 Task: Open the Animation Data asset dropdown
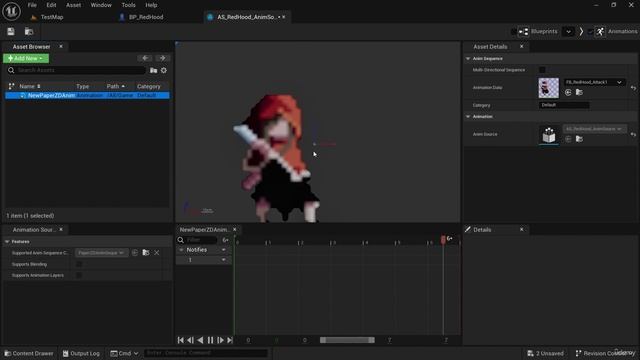pos(594,82)
